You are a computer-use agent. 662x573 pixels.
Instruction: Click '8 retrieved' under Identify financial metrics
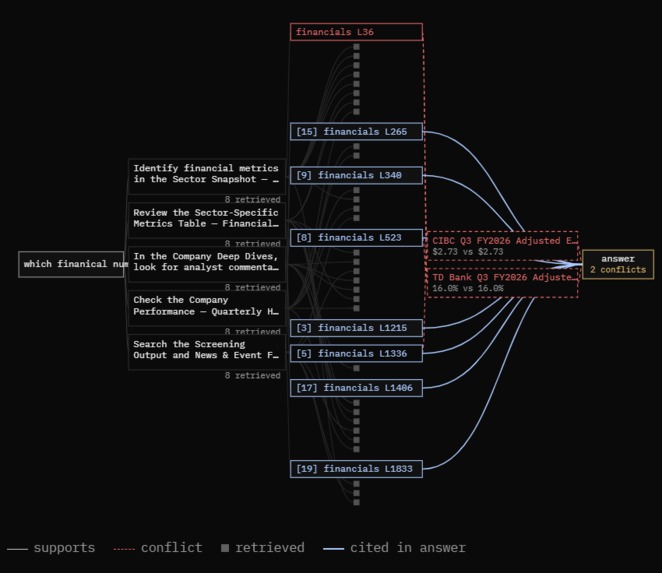click(252, 199)
